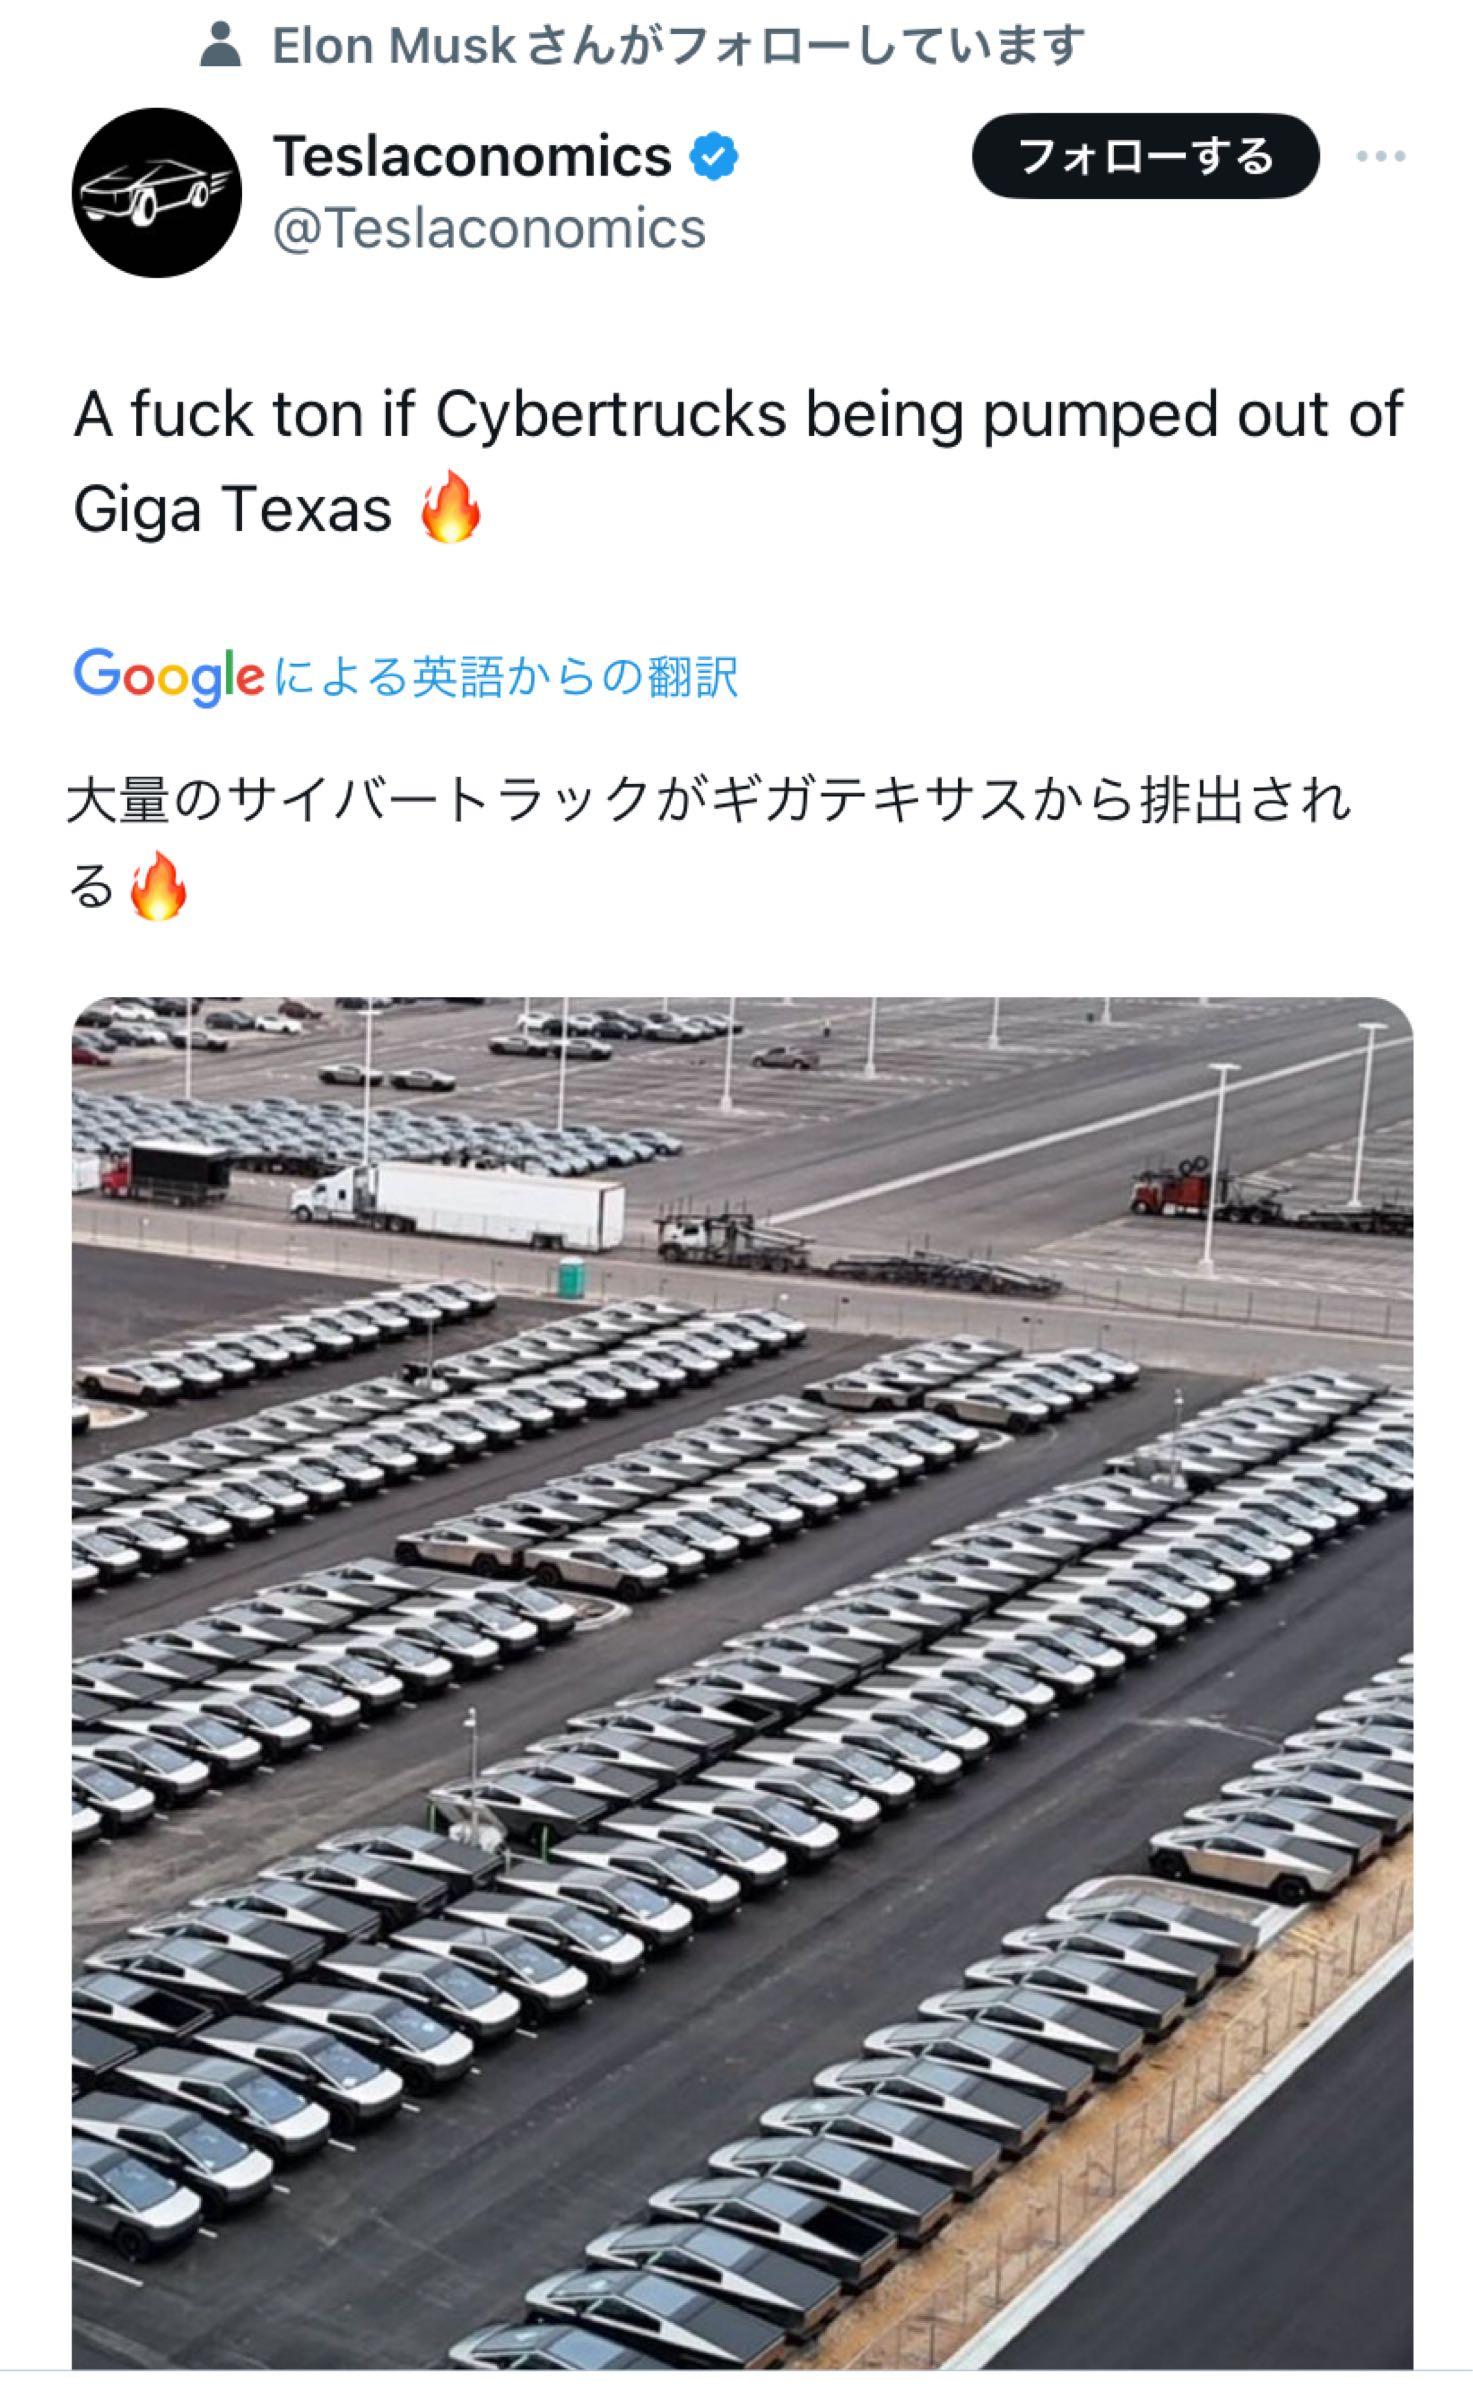Screen dimensions: 1473x2400
Task: Open the @Teslaconomics handle
Action: click(x=489, y=229)
